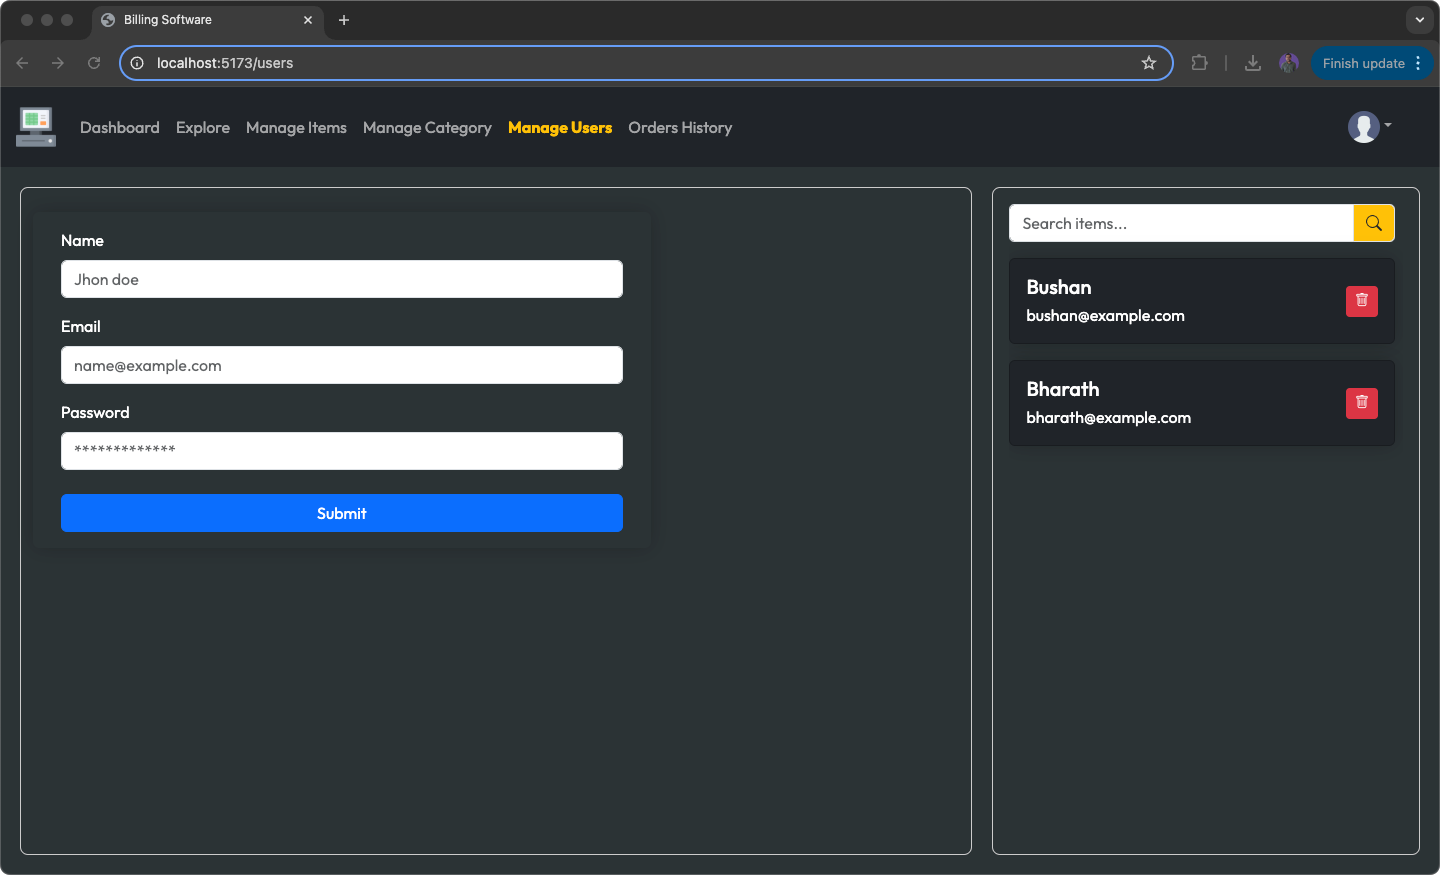Navigate to Manage Items

[296, 128]
